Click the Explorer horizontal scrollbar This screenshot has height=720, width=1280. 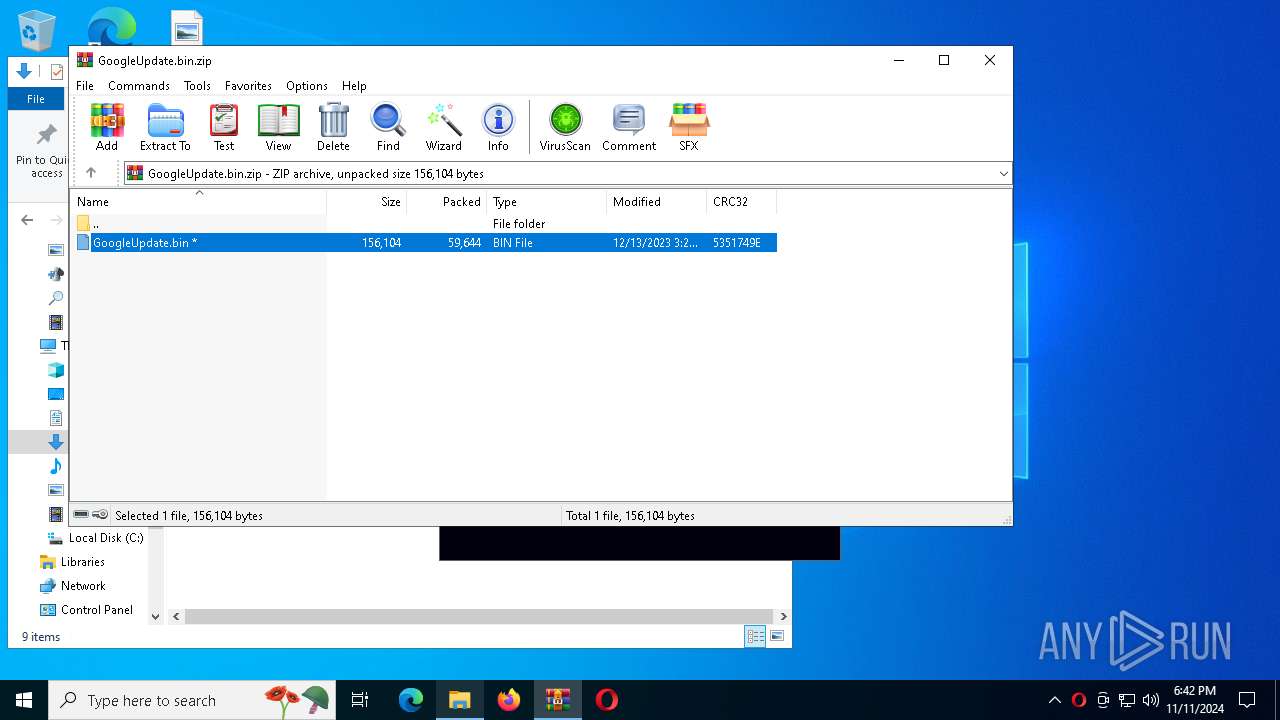point(480,617)
